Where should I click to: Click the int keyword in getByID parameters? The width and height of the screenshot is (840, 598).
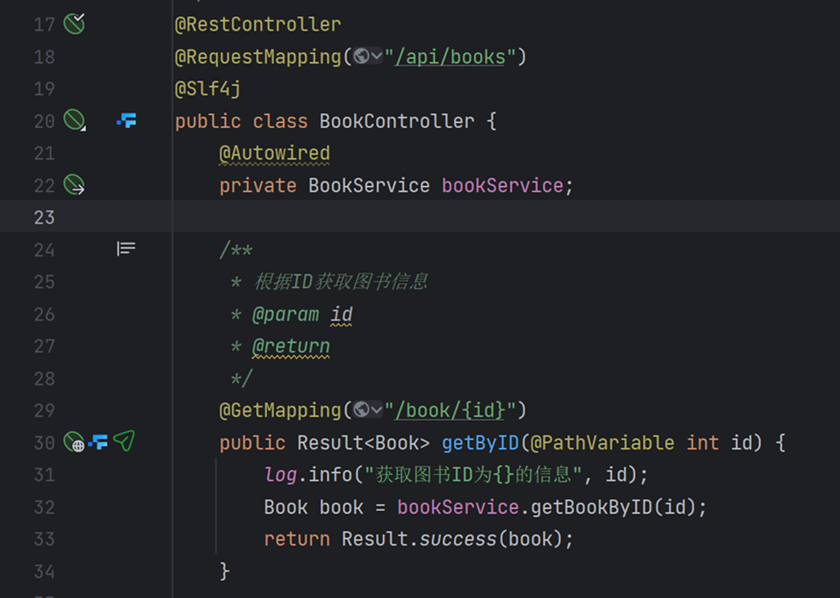click(x=702, y=443)
